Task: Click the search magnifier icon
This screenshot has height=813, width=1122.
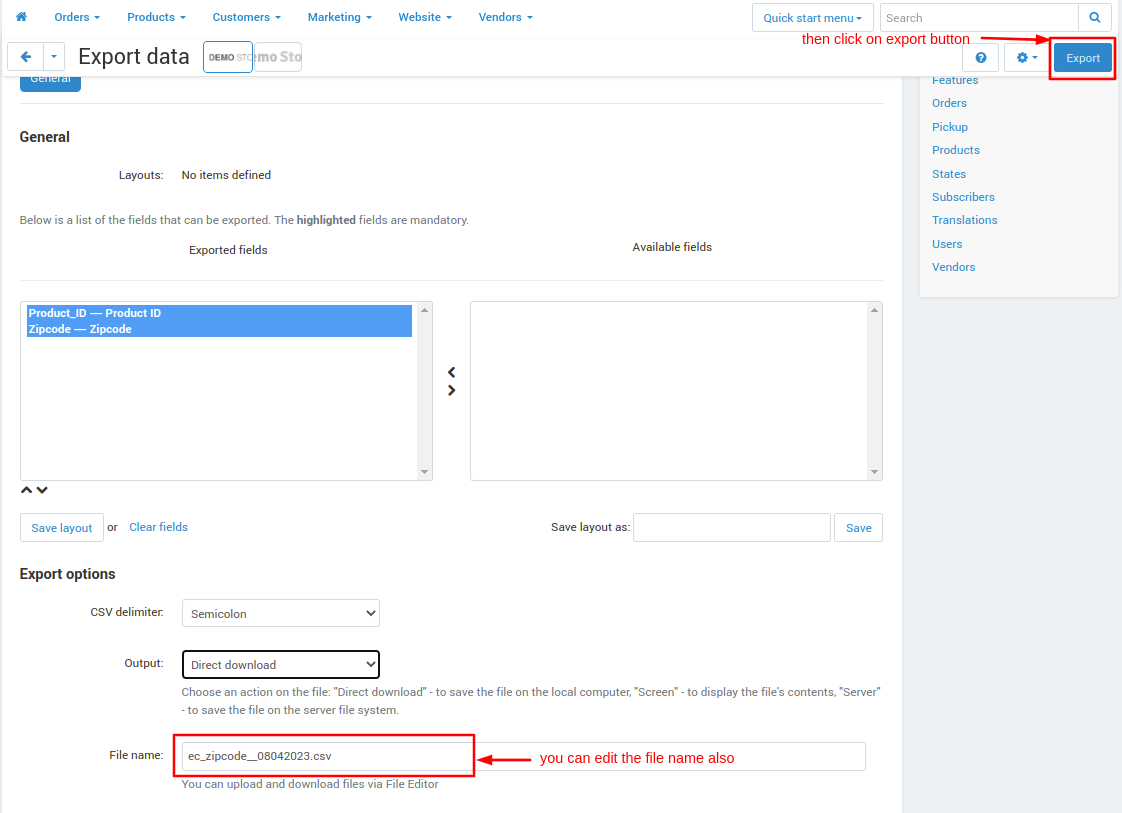Action: pyautogui.click(x=1095, y=18)
